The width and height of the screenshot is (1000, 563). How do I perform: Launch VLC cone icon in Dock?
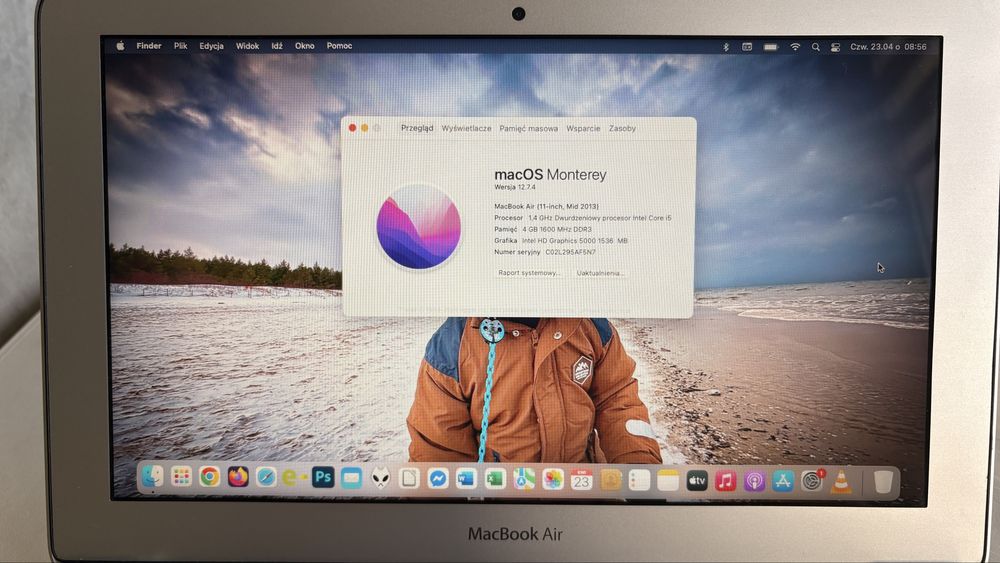(x=841, y=482)
